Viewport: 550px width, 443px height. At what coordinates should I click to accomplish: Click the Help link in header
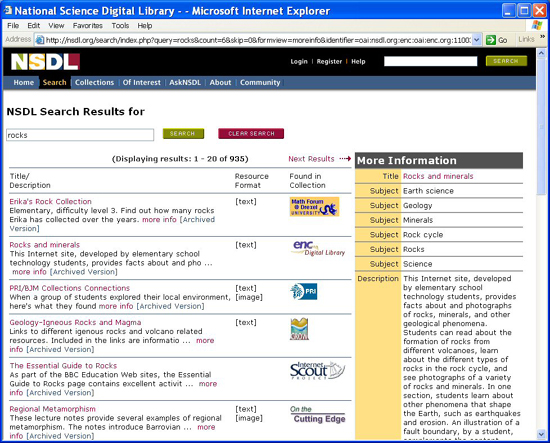[358, 61]
